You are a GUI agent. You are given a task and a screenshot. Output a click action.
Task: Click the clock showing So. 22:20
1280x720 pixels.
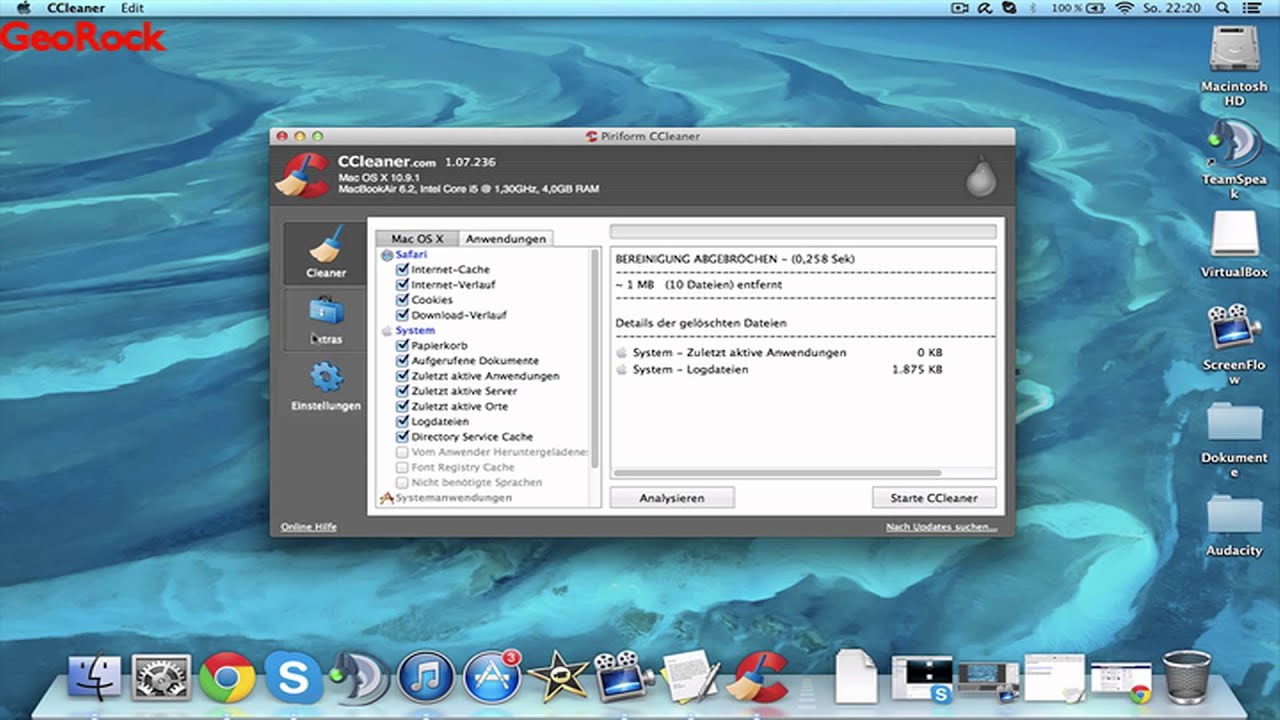[1172, 8]
